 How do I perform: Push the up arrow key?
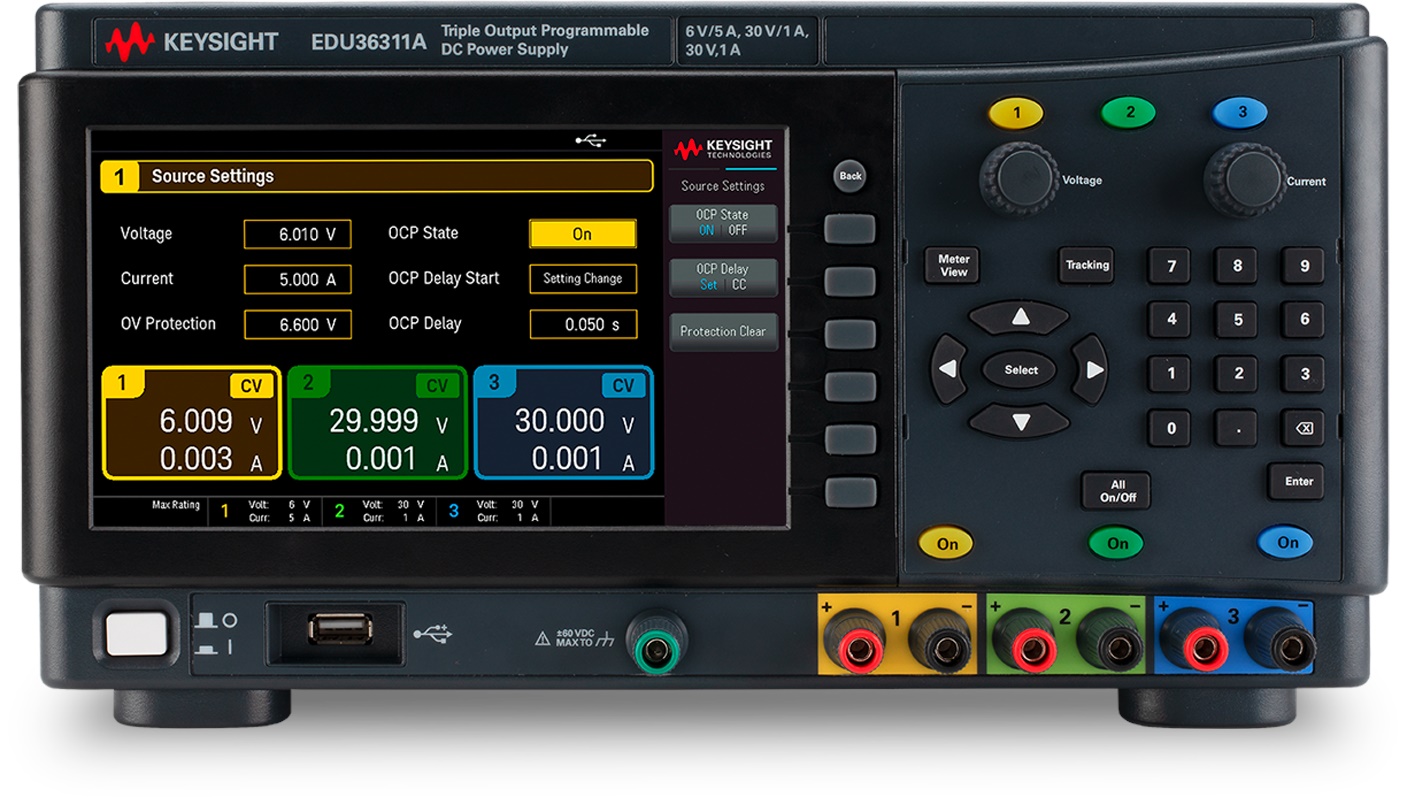1020,318
